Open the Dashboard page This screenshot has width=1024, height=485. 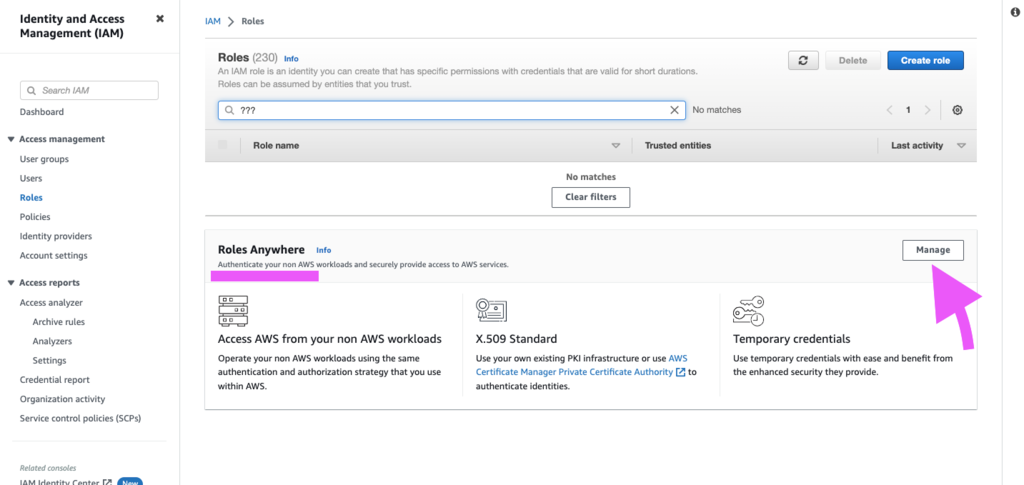click(42, 112)
